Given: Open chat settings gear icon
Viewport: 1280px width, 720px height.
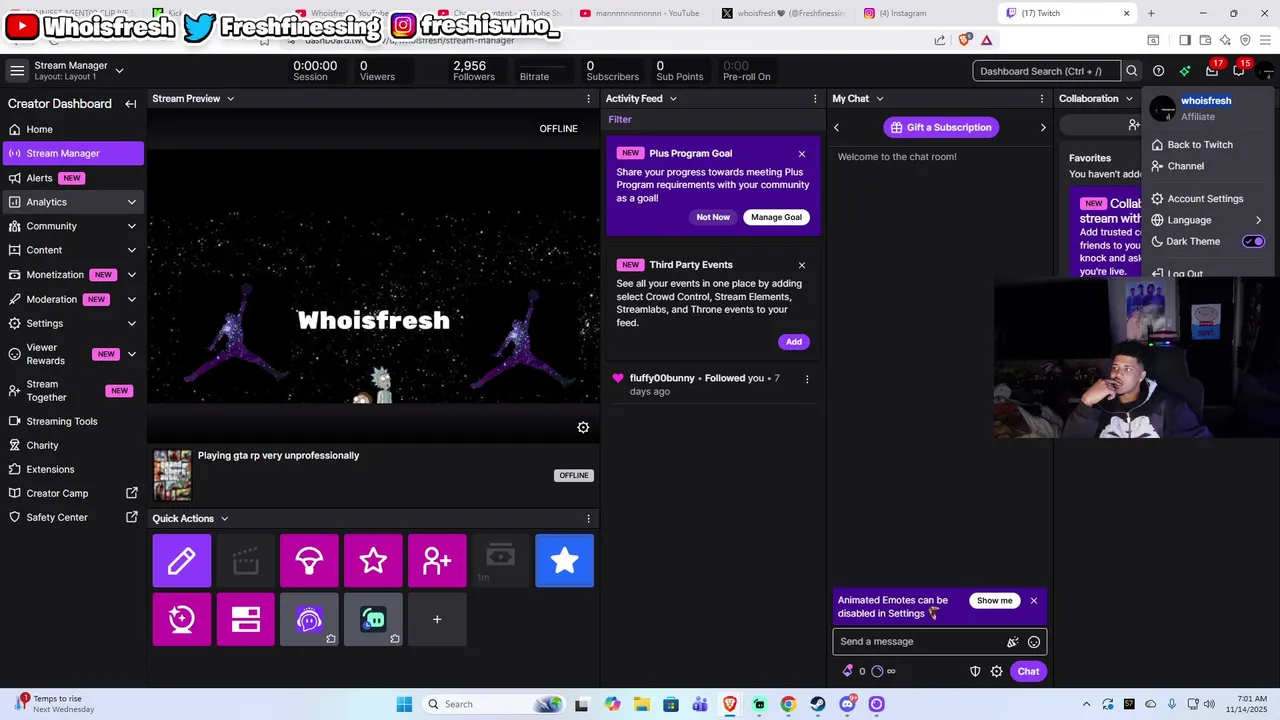Looking at the screenshot, I should pyautogui.click(x=996, y=671).
